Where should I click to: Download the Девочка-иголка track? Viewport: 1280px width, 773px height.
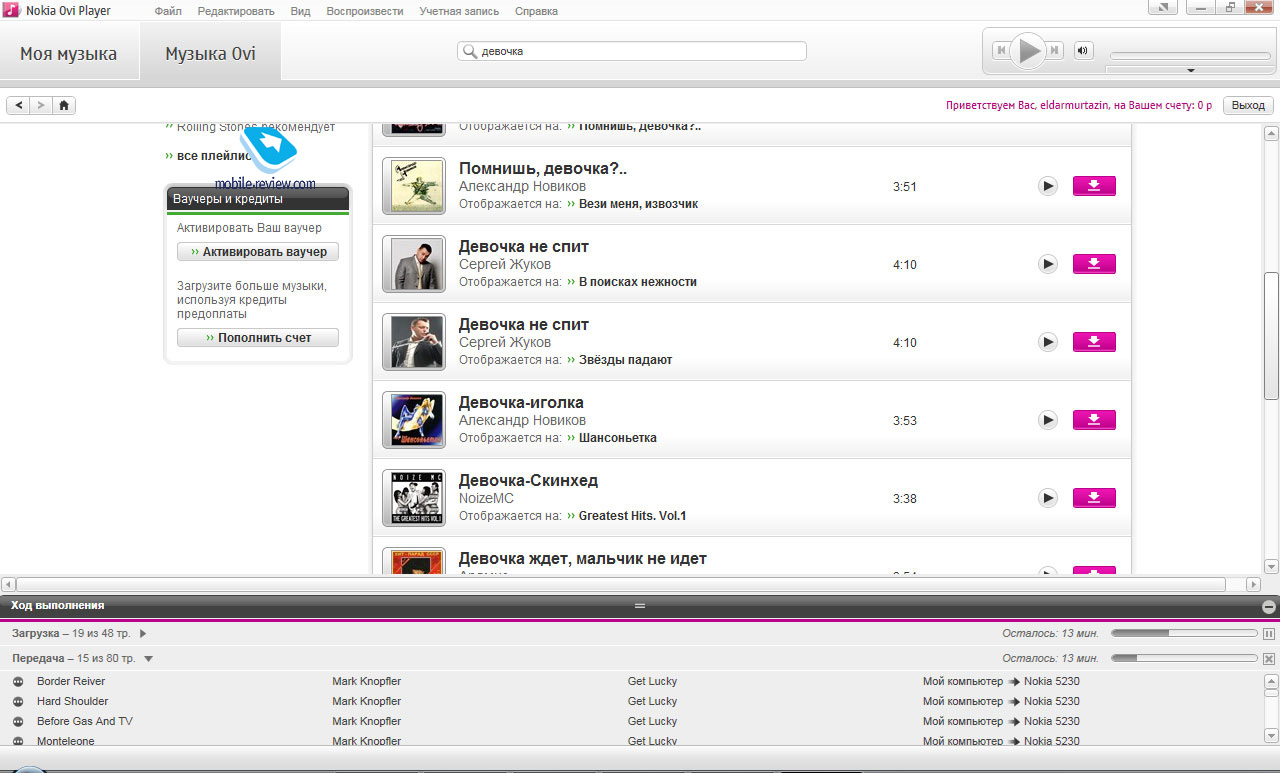tap(1094, 420)
